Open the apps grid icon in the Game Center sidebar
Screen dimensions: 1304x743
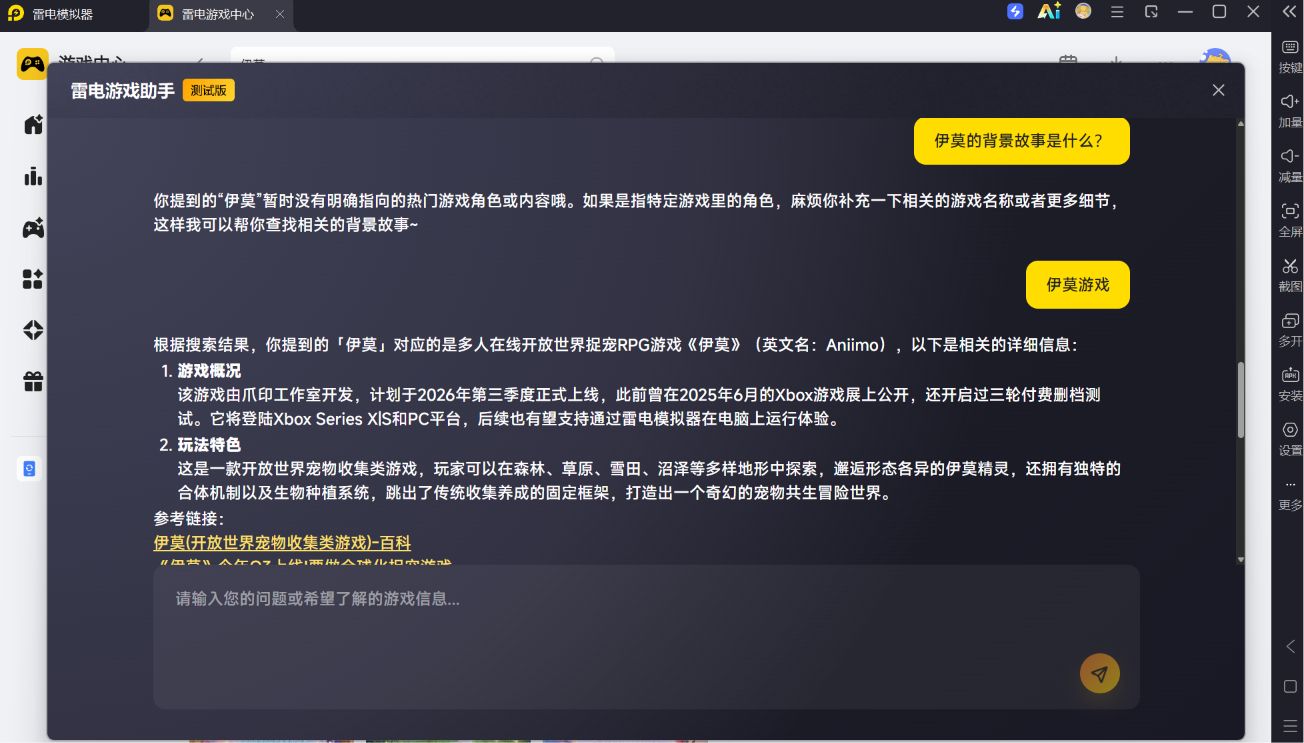point(33,279)
